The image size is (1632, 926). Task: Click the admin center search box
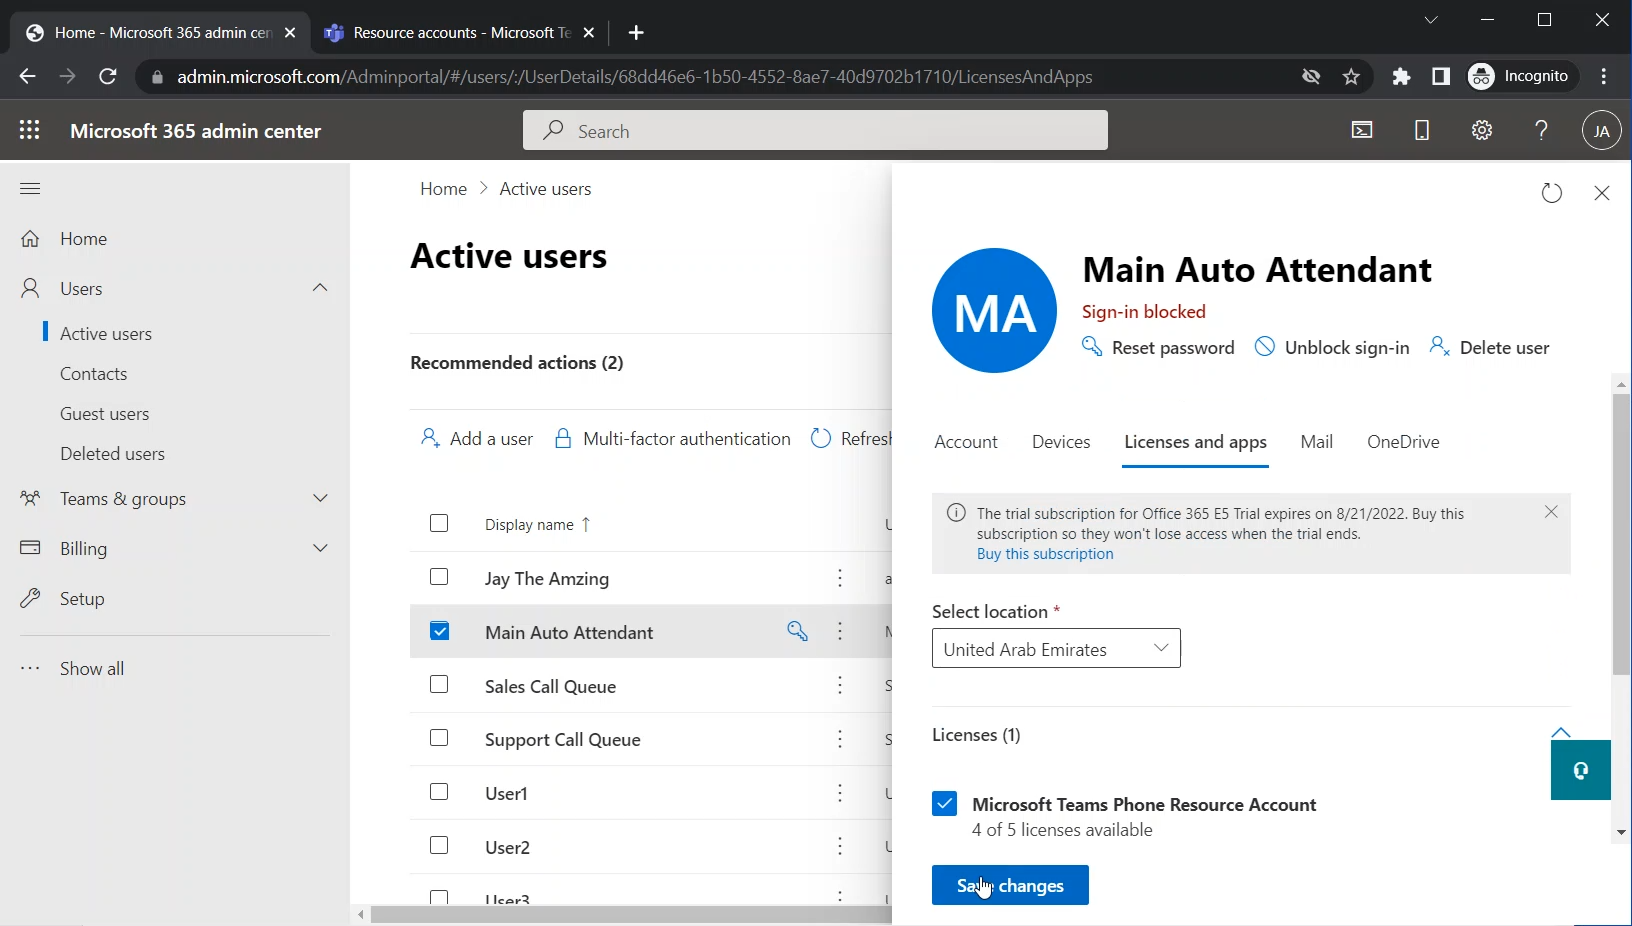[815, 131]
